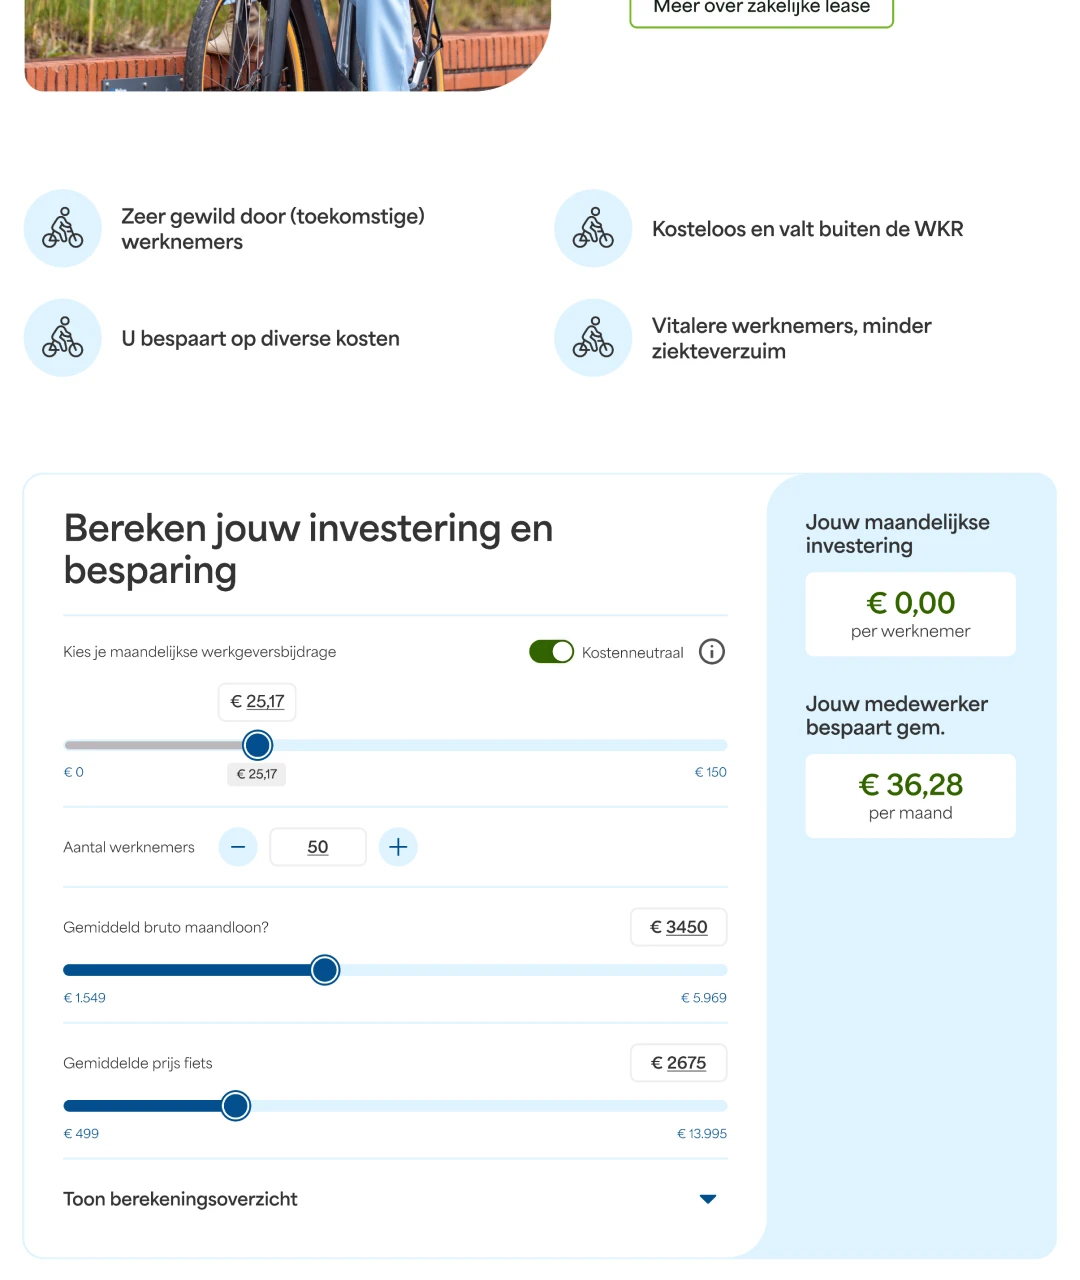Click cyclist icon next to 'Kosteloos en valt buiten de WKR'
The image size is (1080, 1280).
click(593, 228)
